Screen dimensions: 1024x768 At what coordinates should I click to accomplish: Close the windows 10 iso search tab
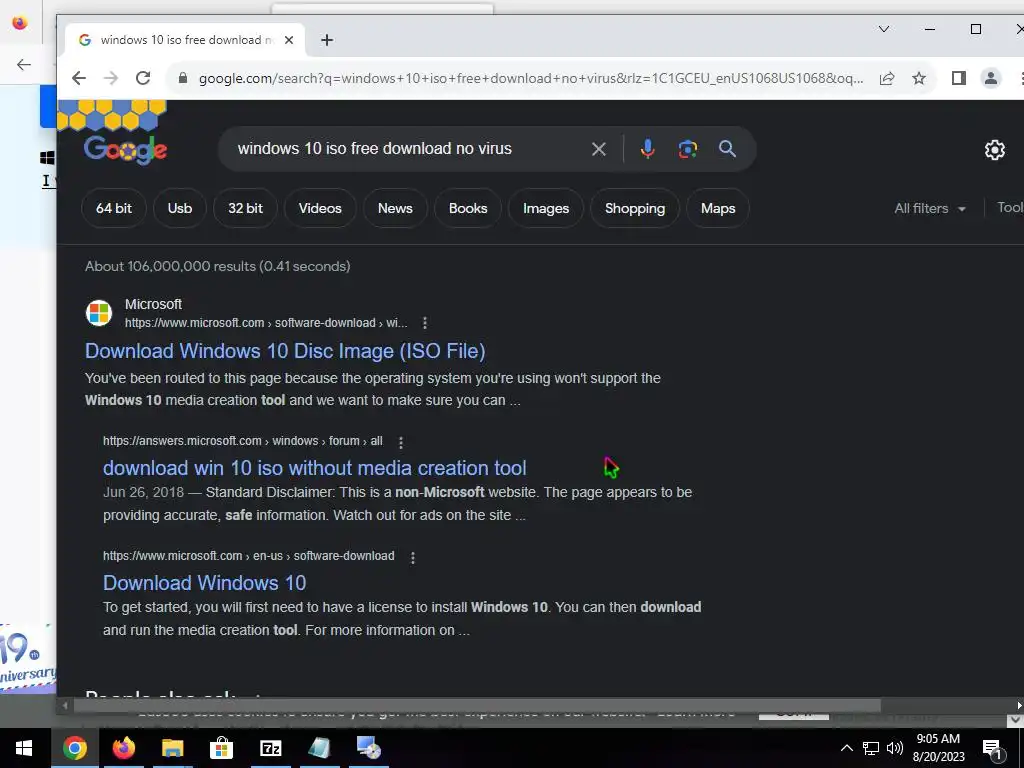point(289,40)
